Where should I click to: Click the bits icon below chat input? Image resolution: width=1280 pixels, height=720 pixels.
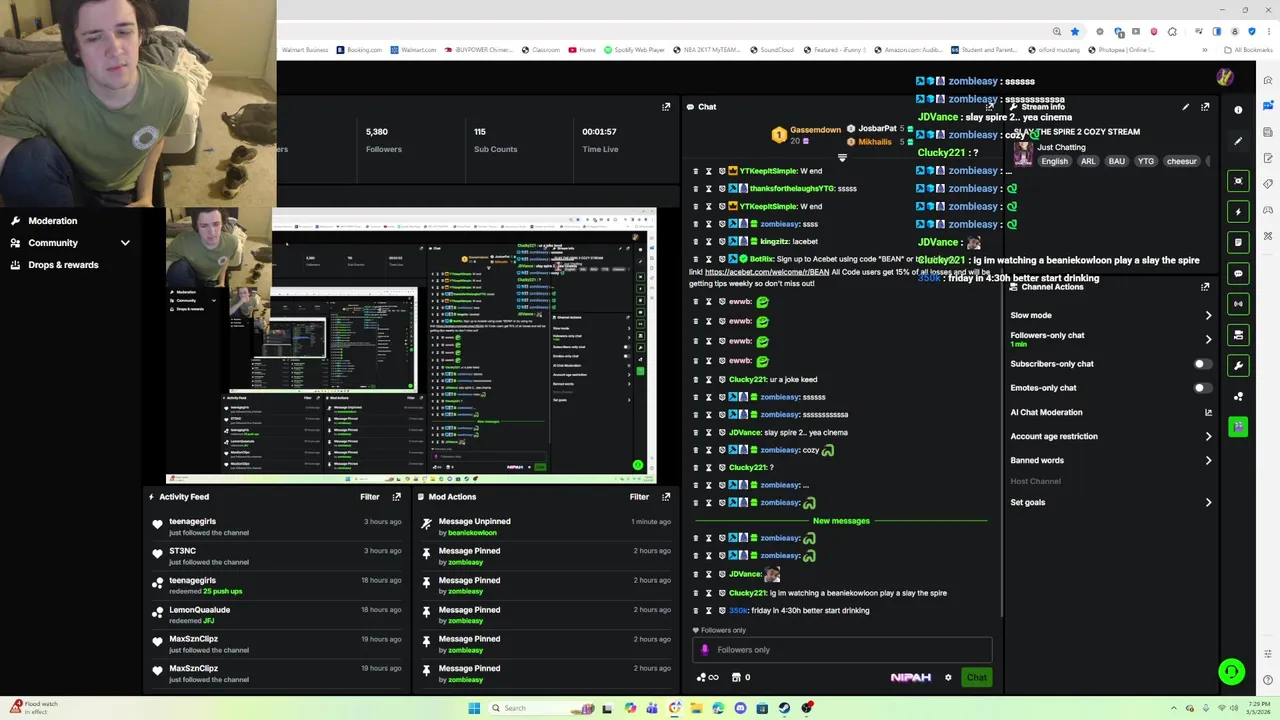click(736, 678)
